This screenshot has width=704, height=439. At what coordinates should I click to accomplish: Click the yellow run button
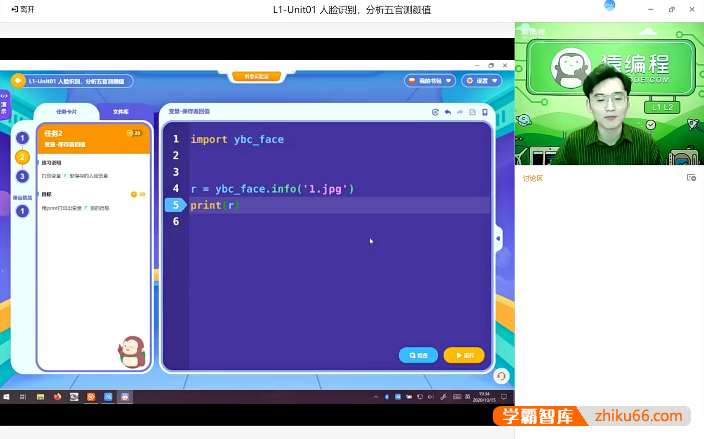[464, 355]
